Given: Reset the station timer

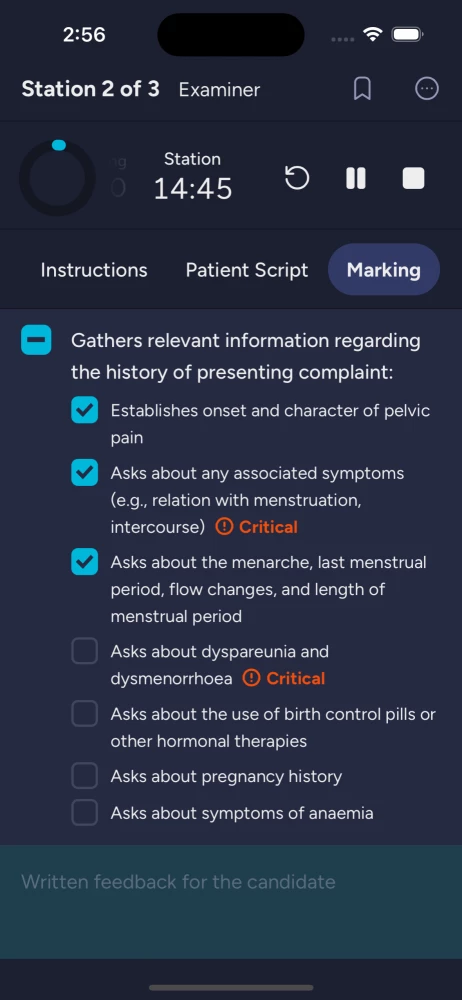Looking at the screenshot, I should point(297,178).
